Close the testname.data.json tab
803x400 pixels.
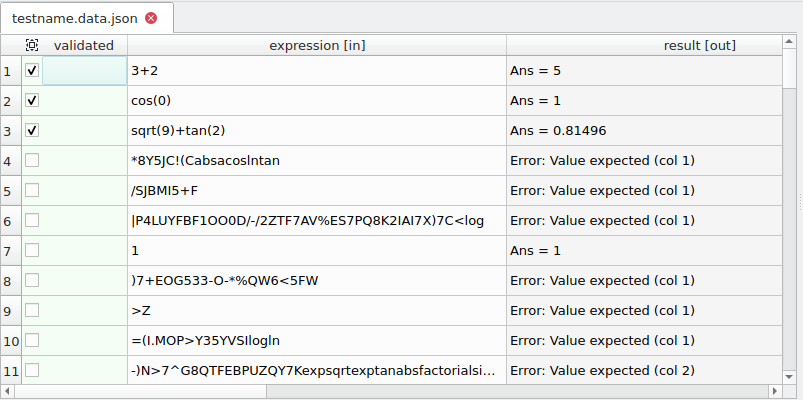[151, 18]
